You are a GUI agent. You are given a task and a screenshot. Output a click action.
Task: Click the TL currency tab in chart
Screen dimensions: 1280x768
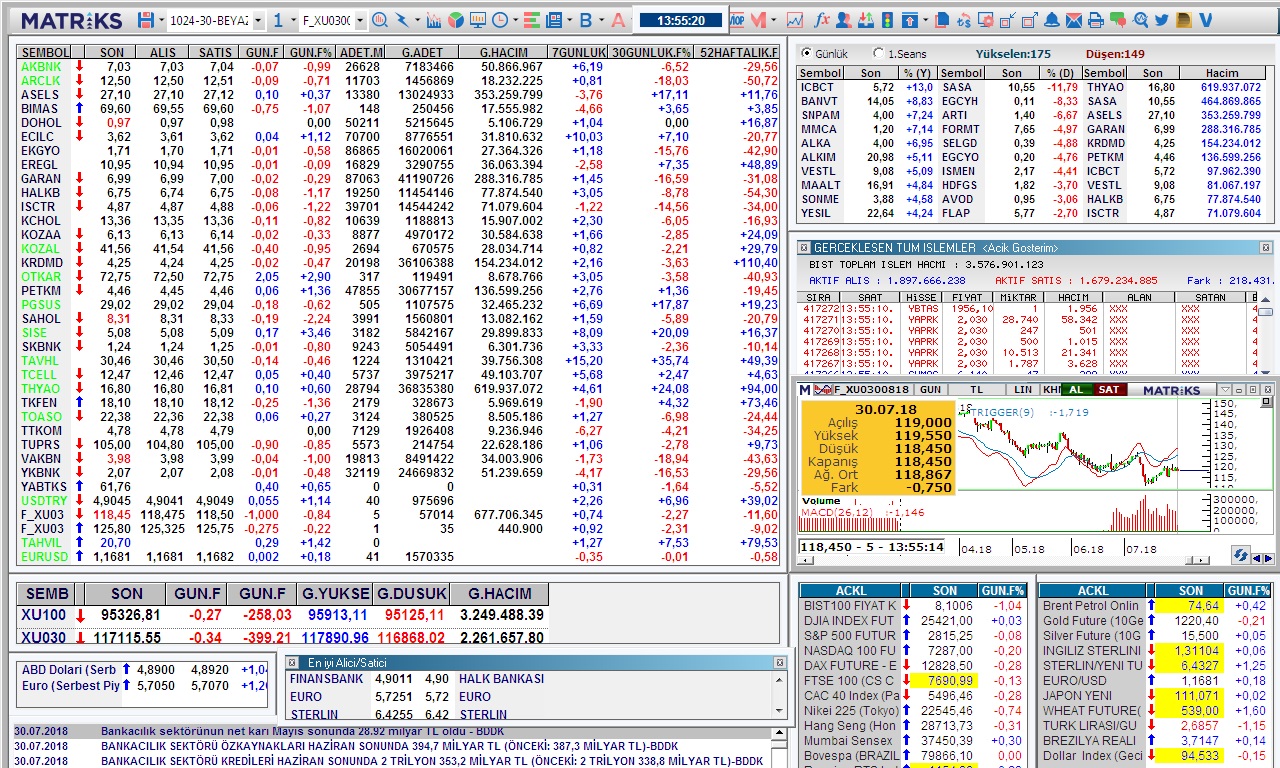[x=977, y=389]
